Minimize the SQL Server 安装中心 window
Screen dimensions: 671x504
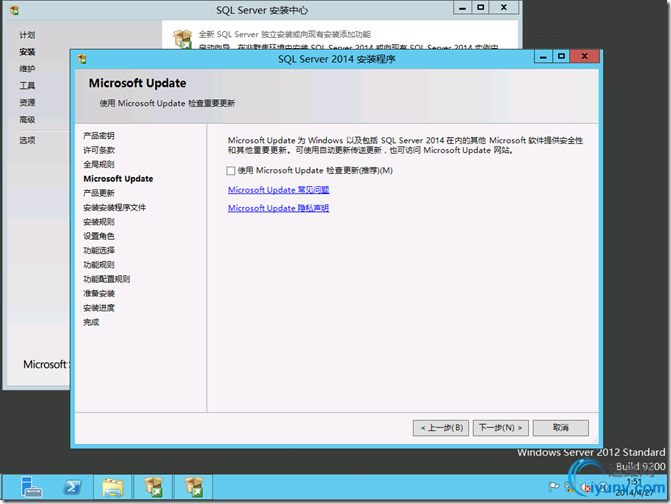point(462,8)
